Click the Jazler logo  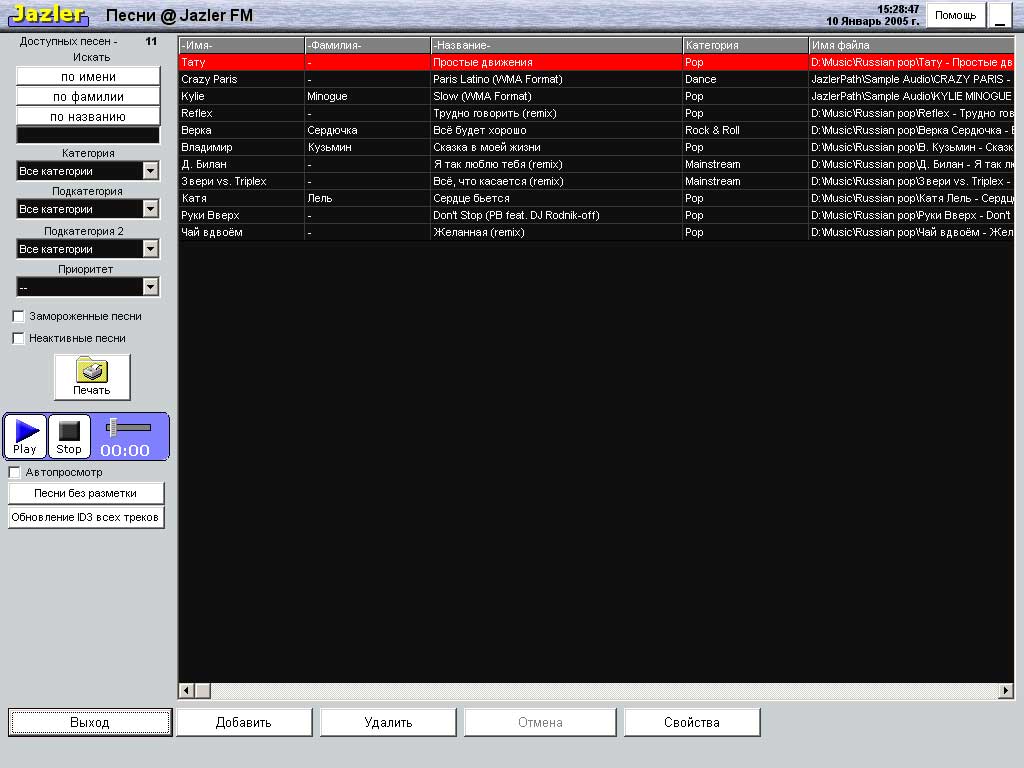[x=48, y=14]
